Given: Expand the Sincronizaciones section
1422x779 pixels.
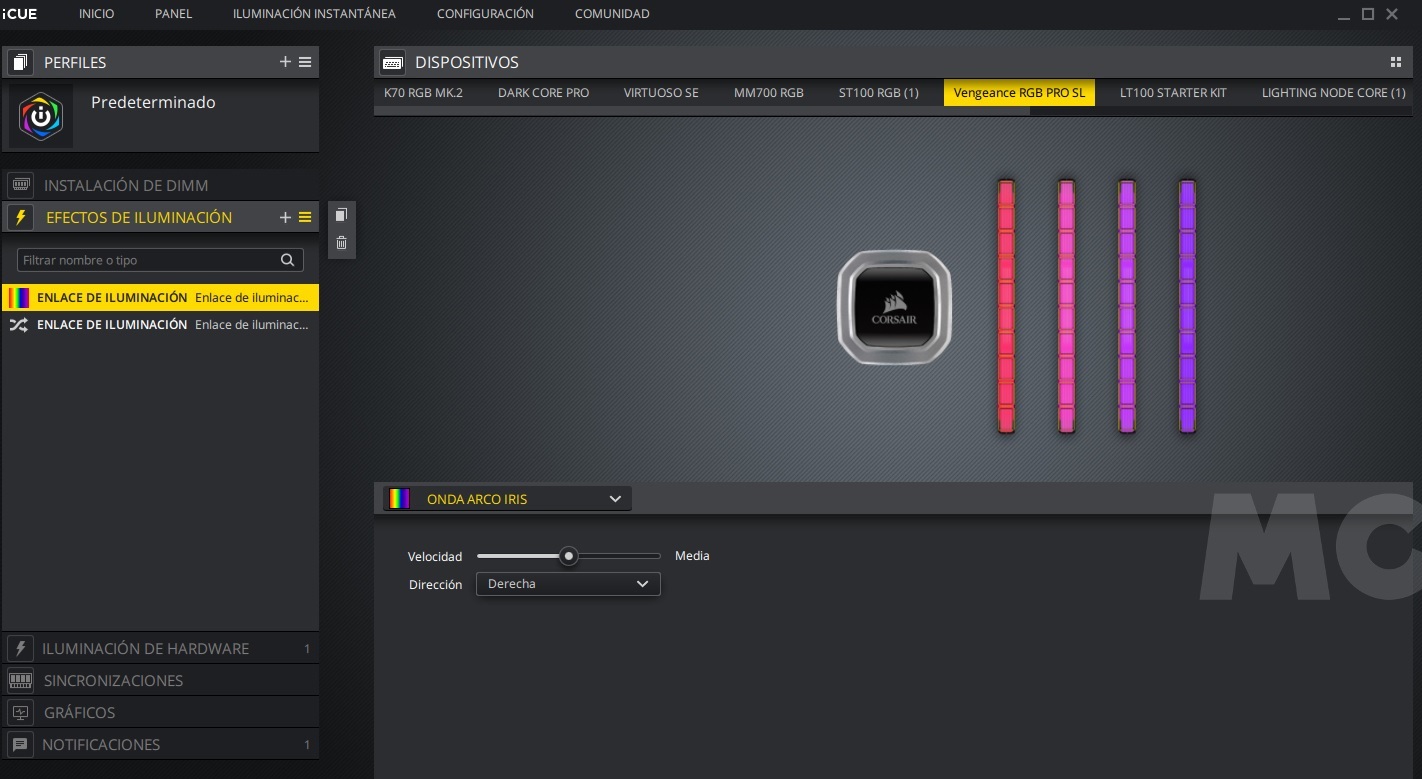Looking at the screenshot, I should (x=113, y=681).
